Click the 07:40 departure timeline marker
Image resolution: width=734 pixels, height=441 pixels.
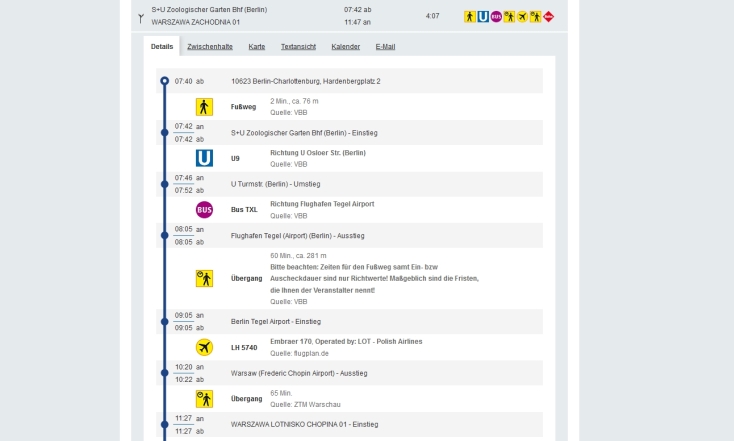[164, 81]
